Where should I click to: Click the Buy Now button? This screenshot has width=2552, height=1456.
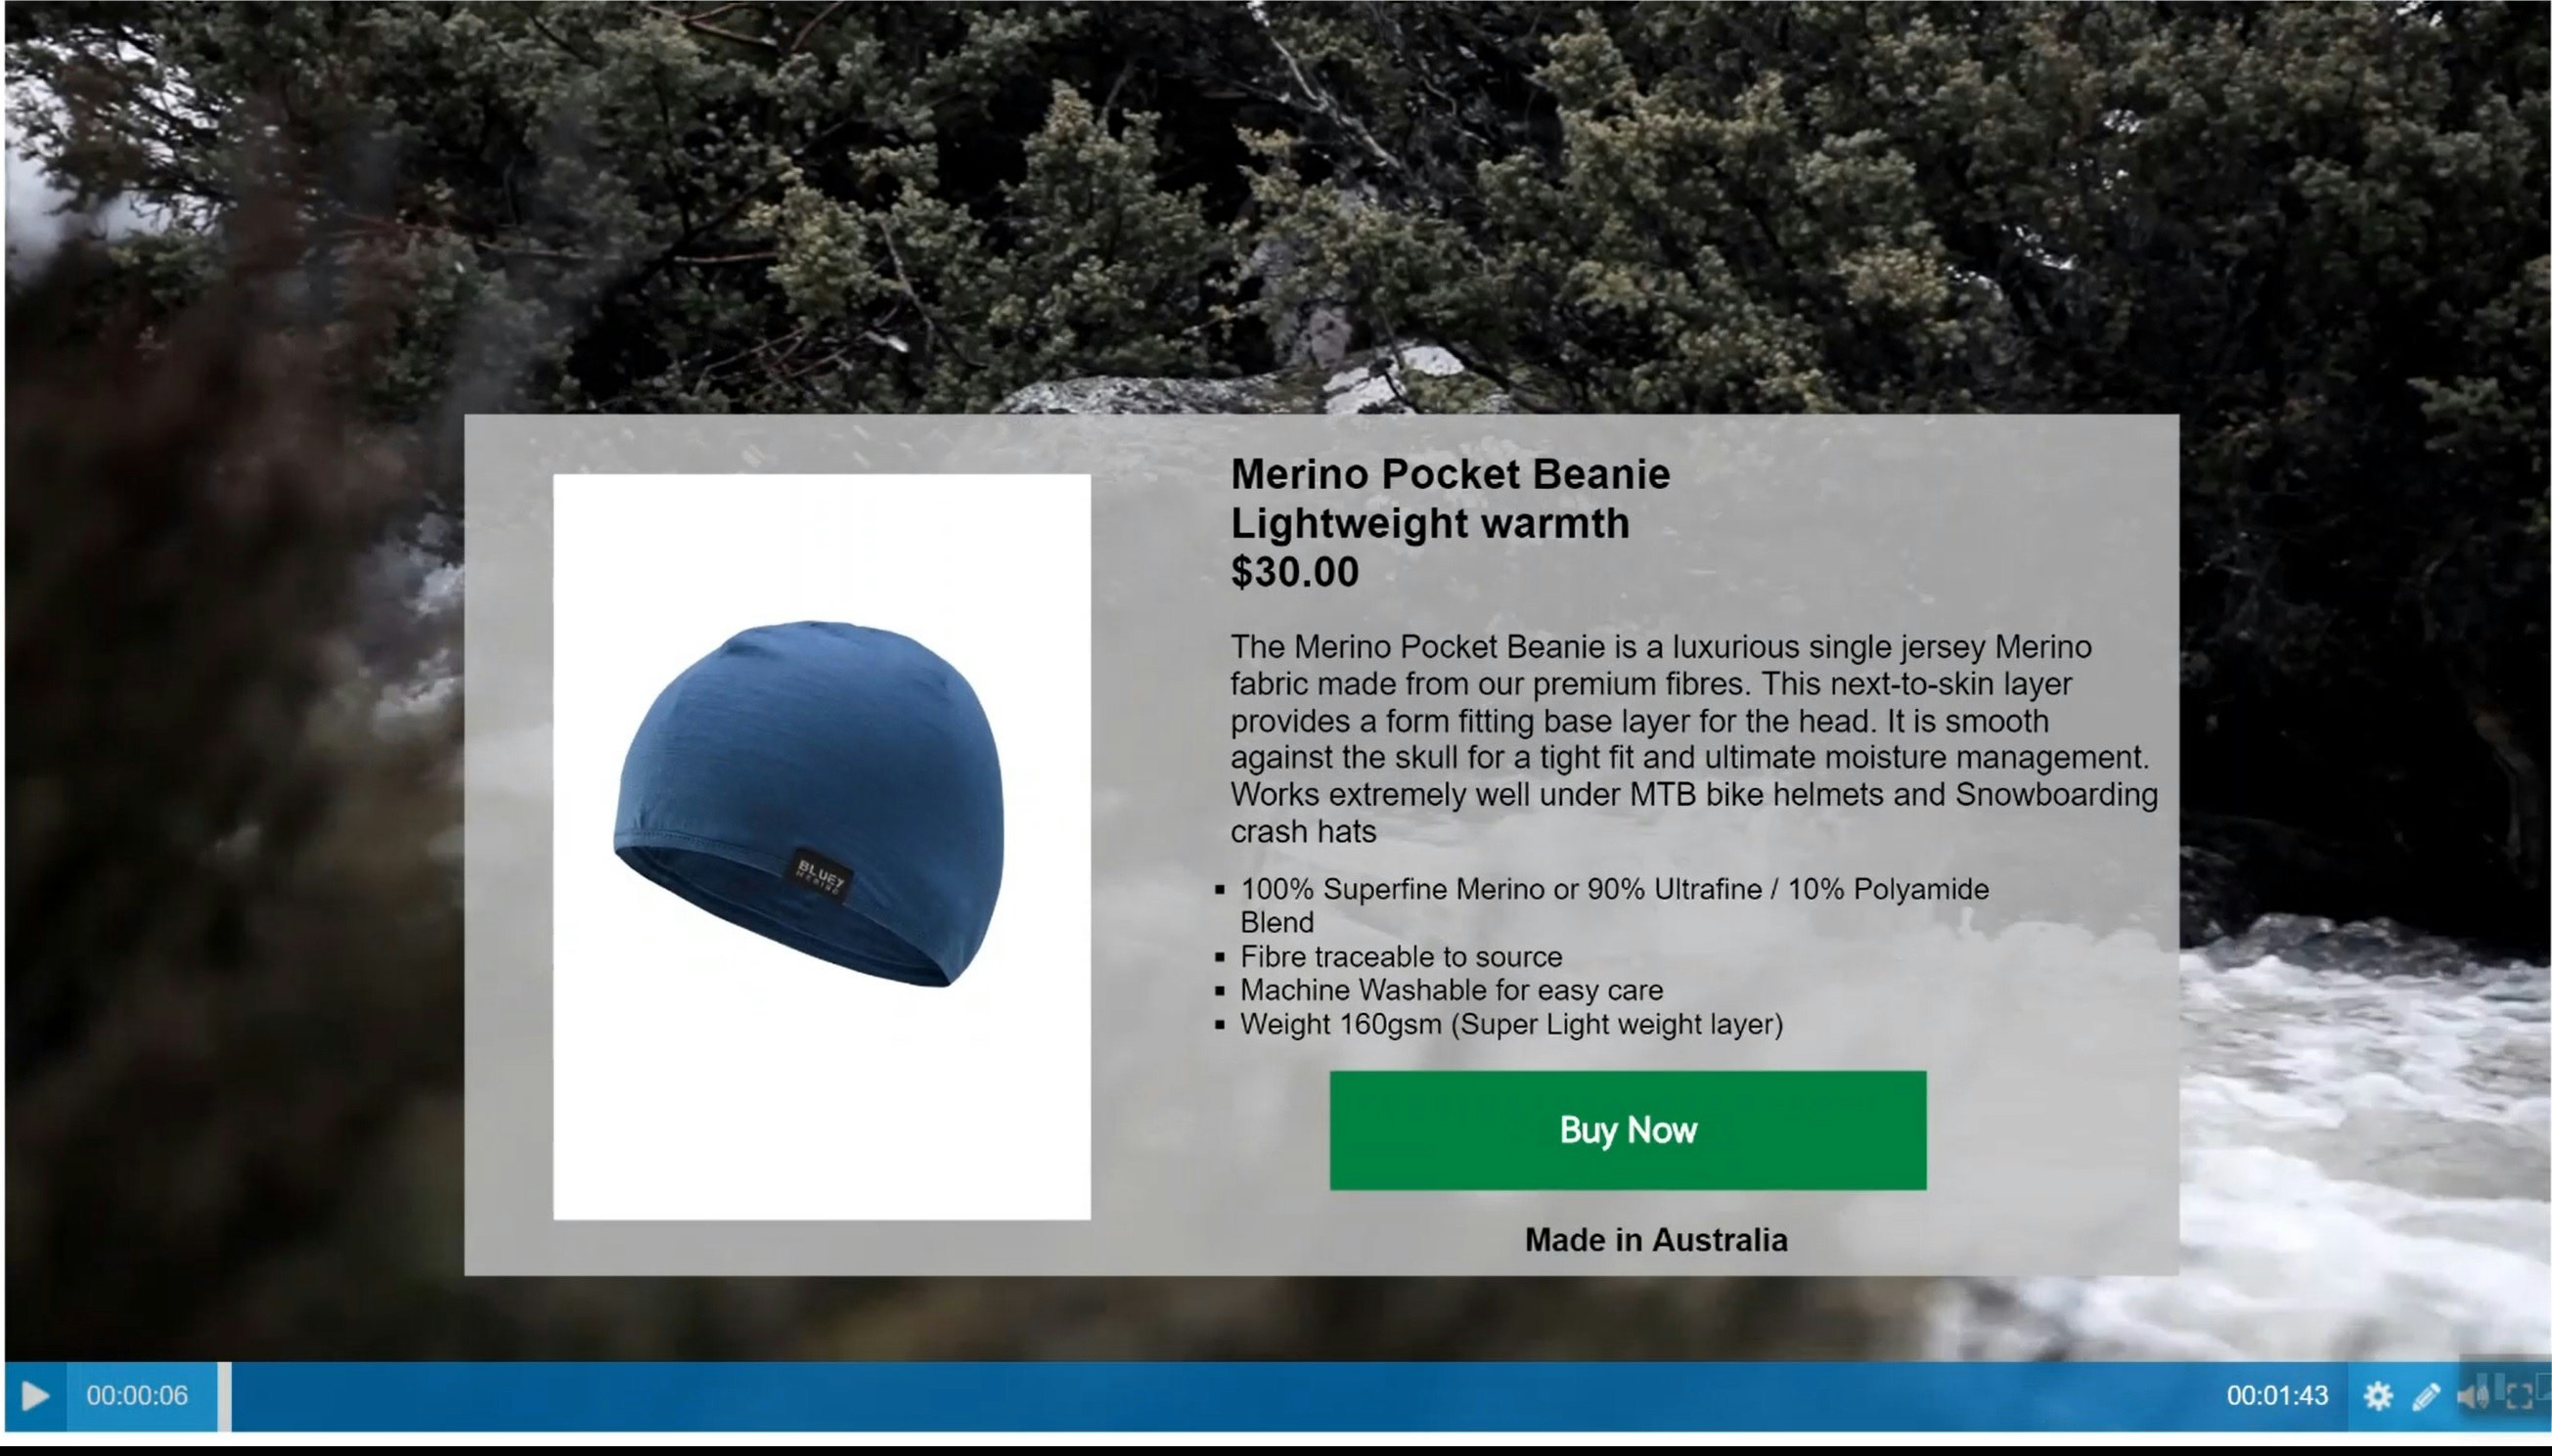(x=1627, y=1130)
